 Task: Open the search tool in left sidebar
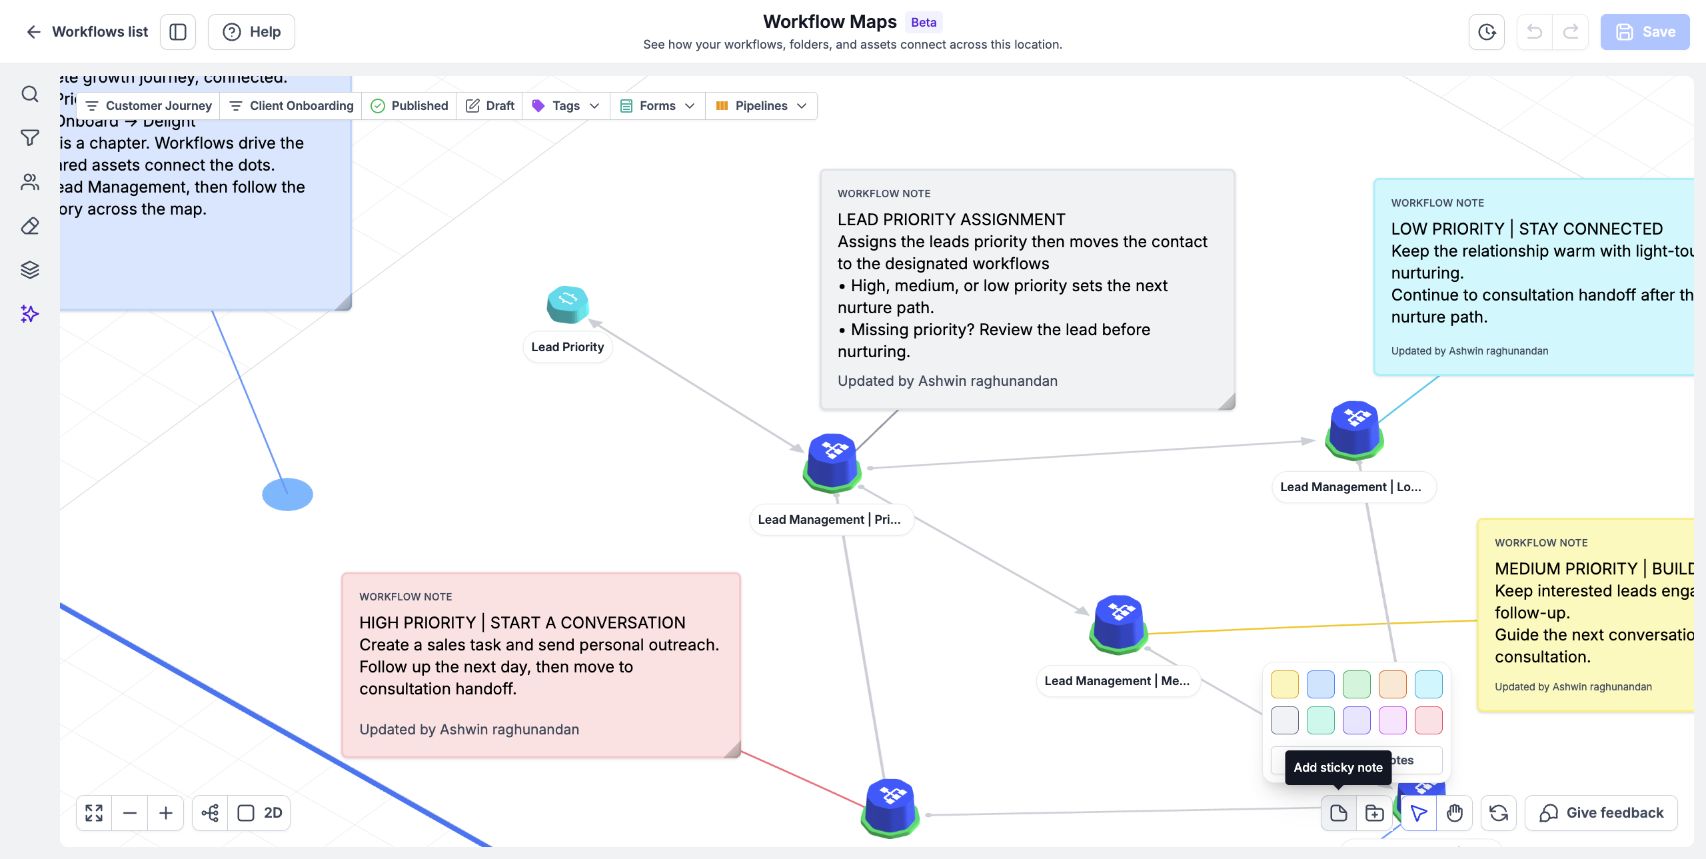point(30,94)
